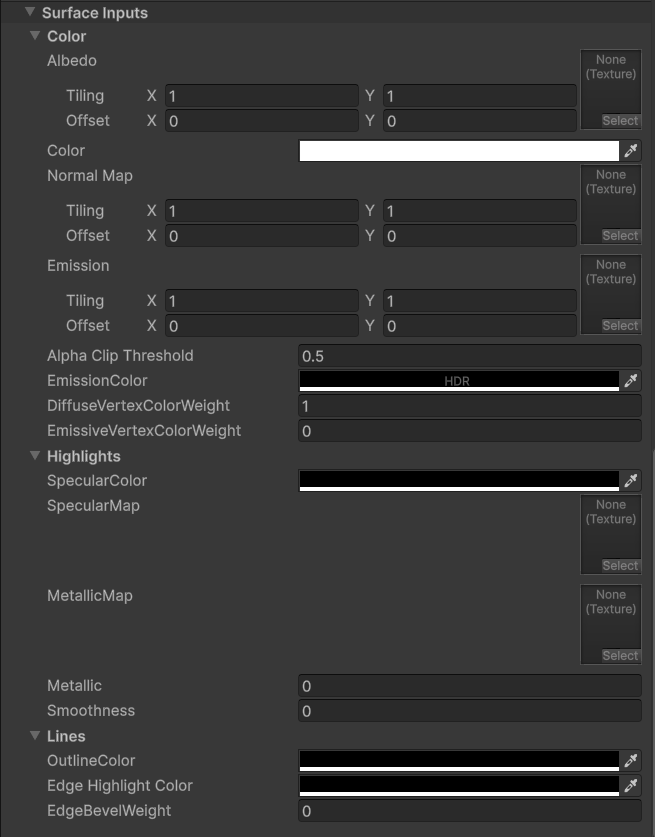The height and width of the screenshot is (837, 655).
Task: Edit Normal Map Tiling Y field
Action: point(479,211)
